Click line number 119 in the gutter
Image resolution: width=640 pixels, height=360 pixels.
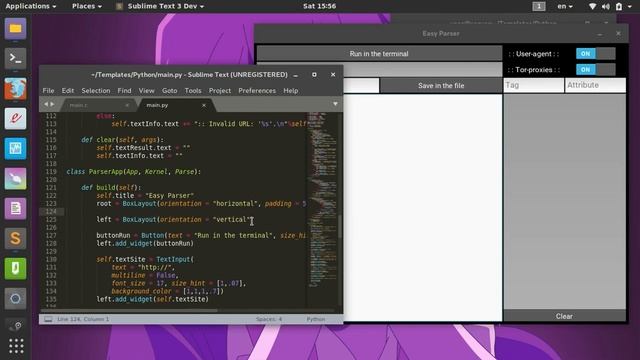click(x=51, y=172)
